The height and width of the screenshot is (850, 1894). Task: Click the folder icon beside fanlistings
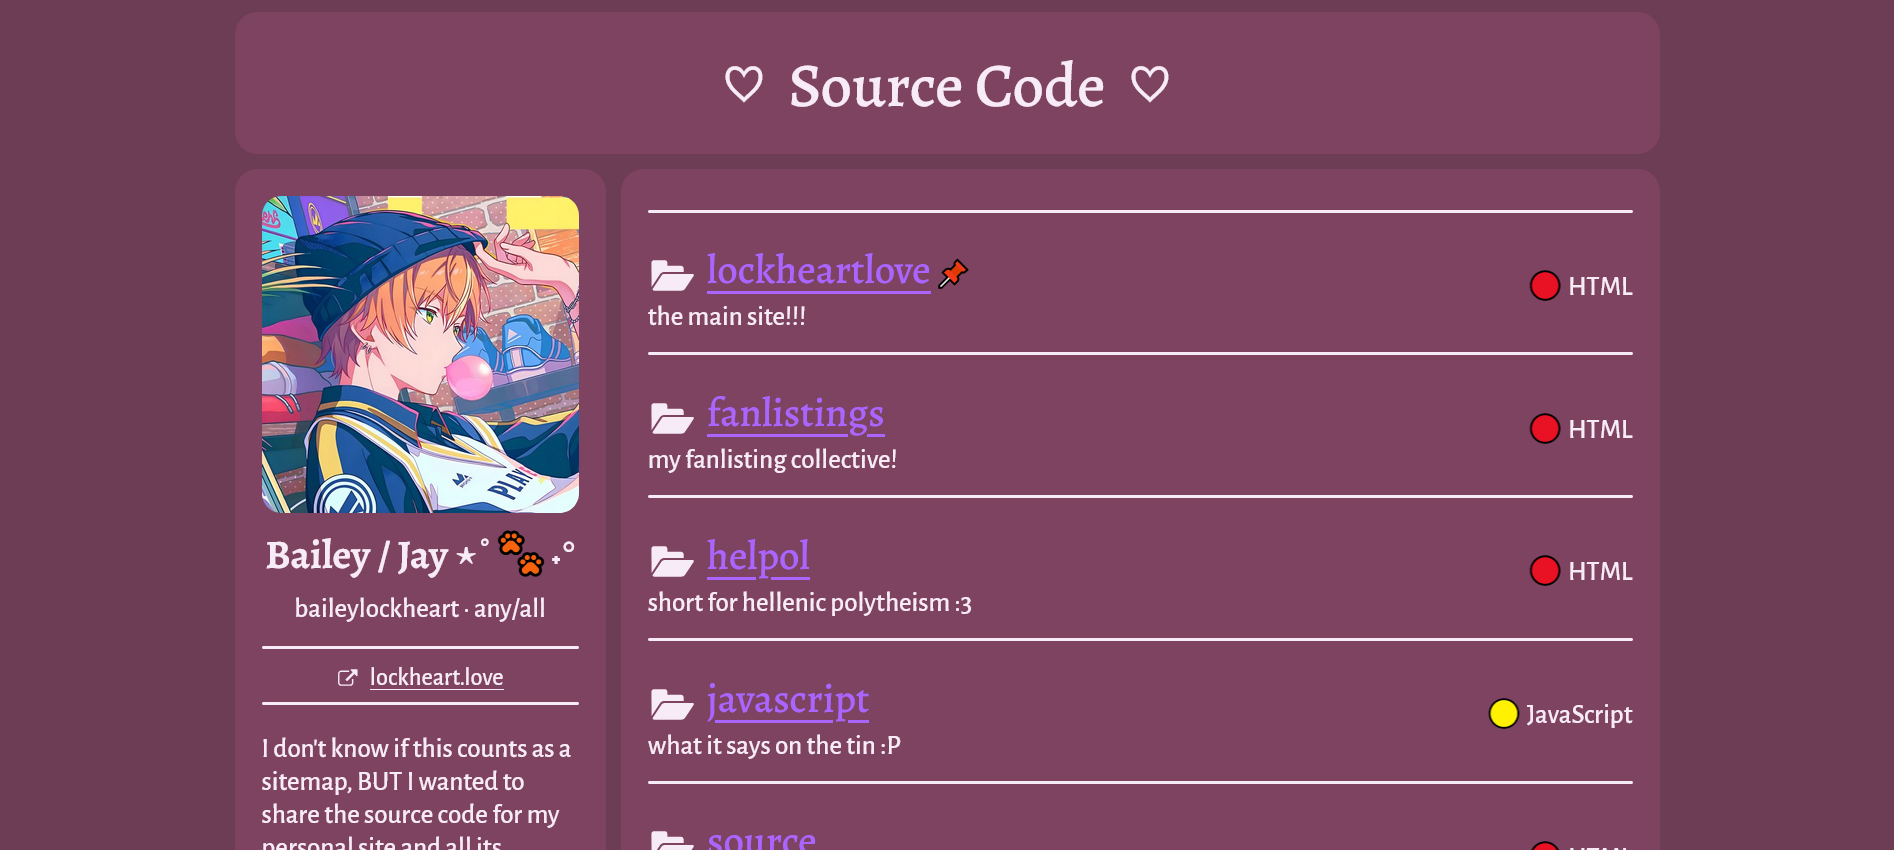pyautogui.click(x=672, y=418)
